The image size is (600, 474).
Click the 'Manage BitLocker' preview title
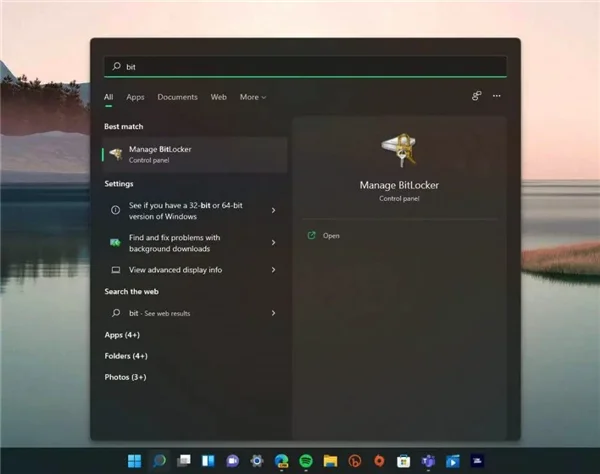click(399, 185)
